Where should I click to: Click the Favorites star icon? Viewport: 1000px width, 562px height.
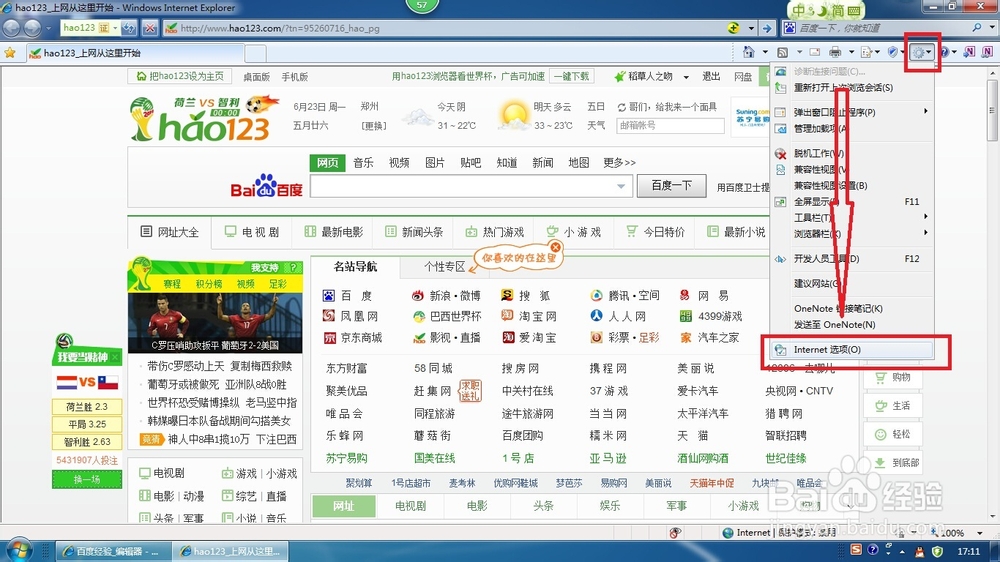pos(10,53)
